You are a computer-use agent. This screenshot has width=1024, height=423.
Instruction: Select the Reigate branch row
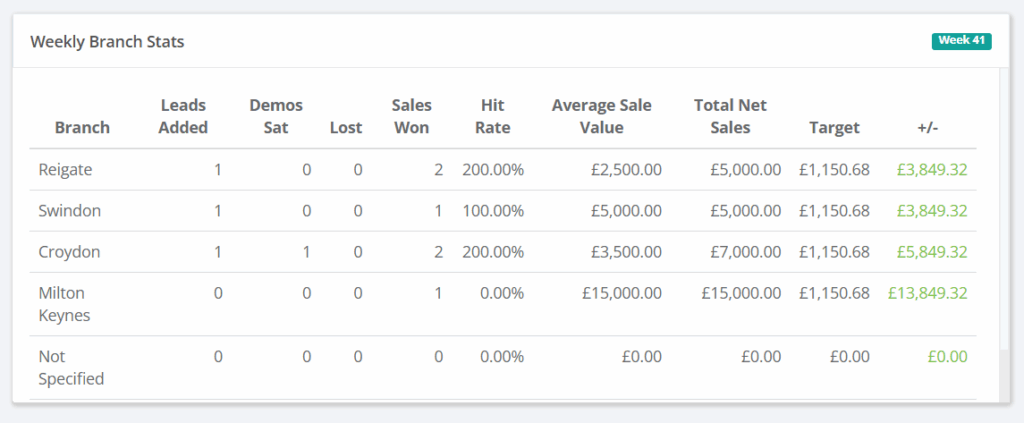[65, 170]
